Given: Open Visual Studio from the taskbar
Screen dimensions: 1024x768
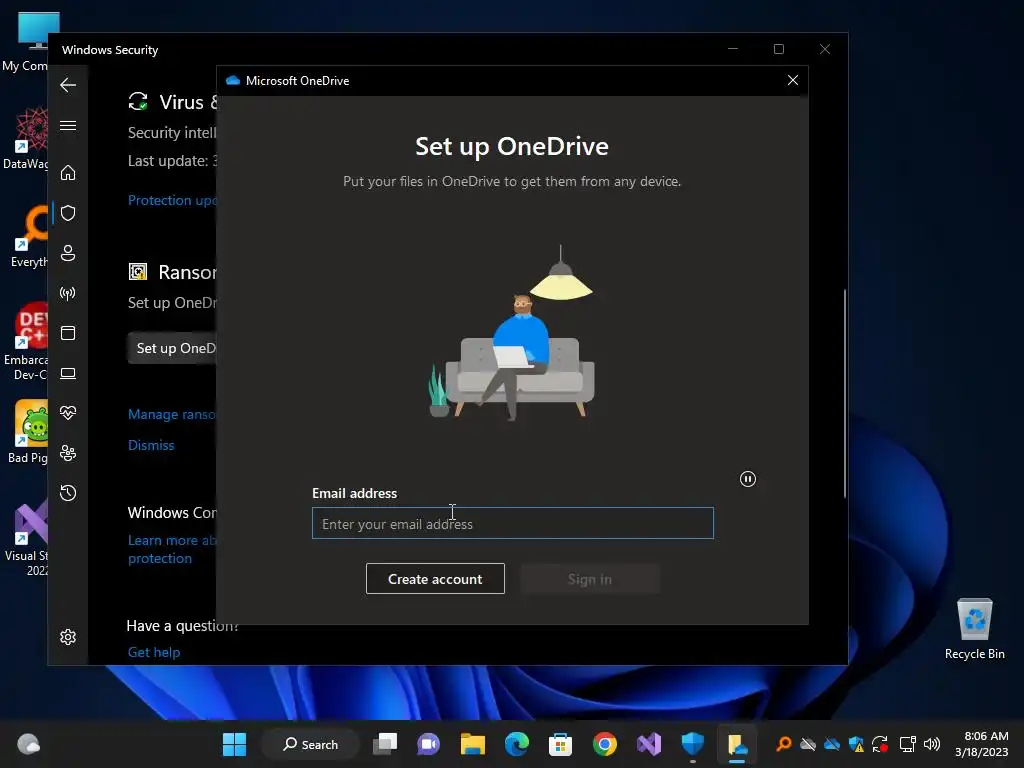Looking at the screenshot, I should [648, 744].
